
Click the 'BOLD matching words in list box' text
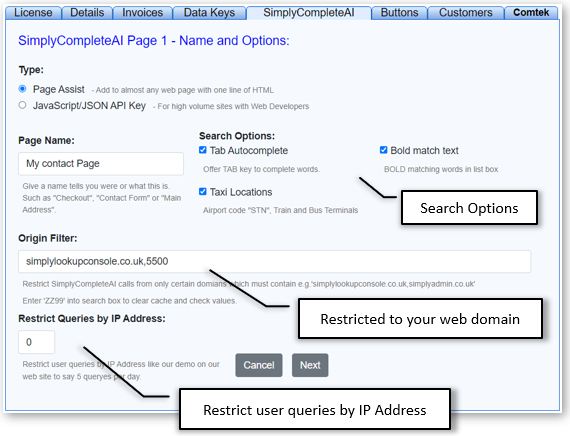click(441, 169)
